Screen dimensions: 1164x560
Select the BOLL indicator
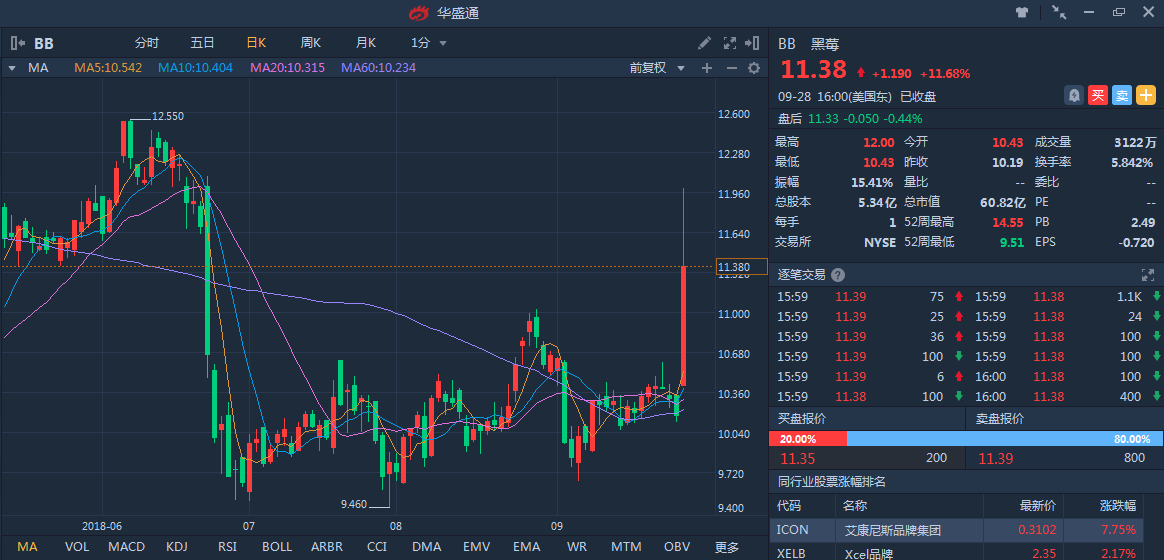(277, 547)
